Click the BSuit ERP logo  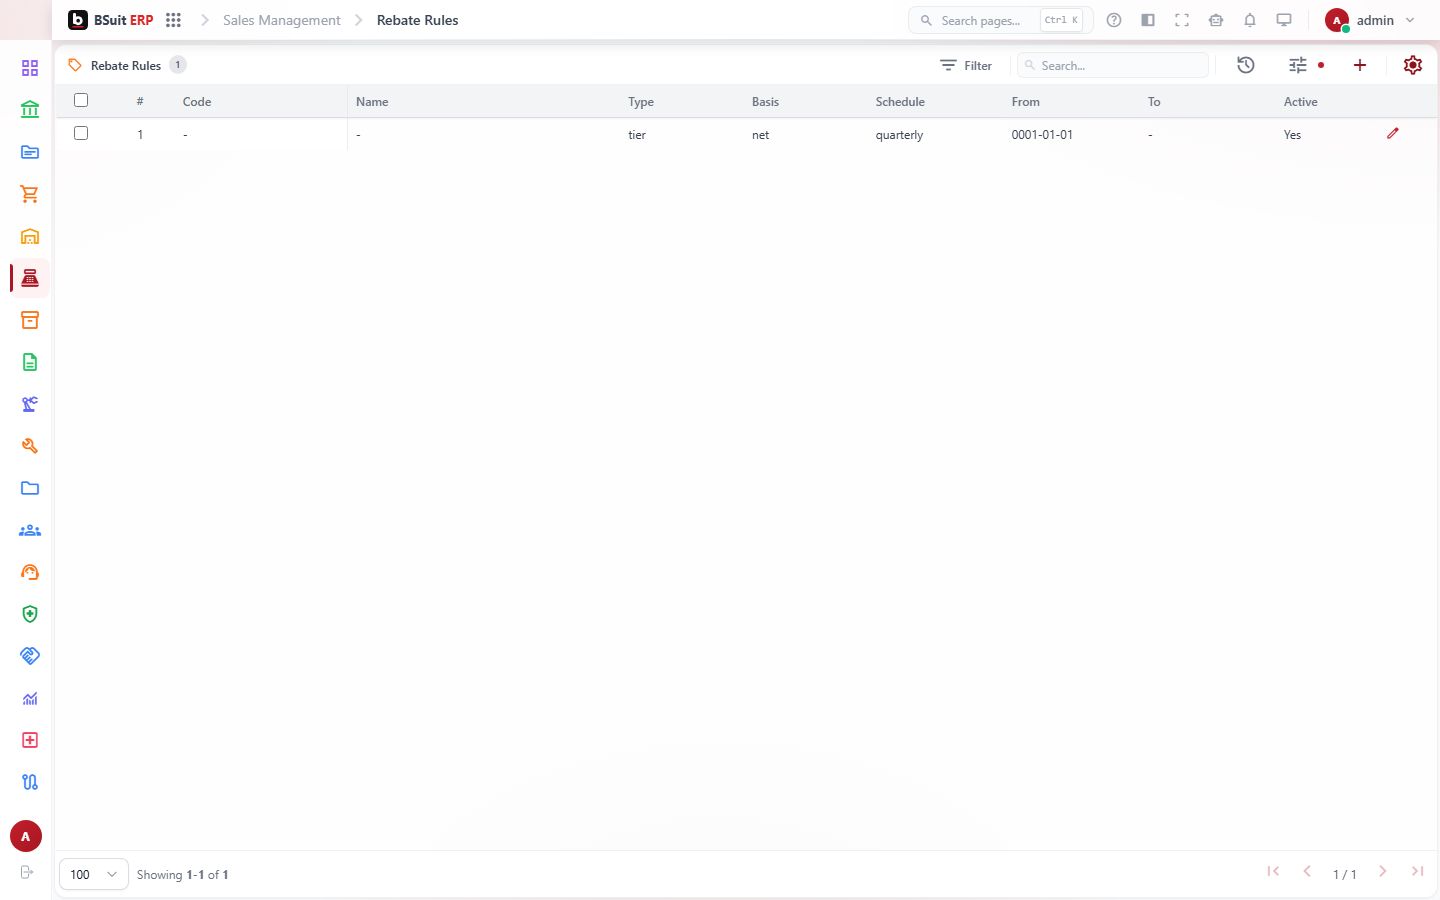[111, 20]
